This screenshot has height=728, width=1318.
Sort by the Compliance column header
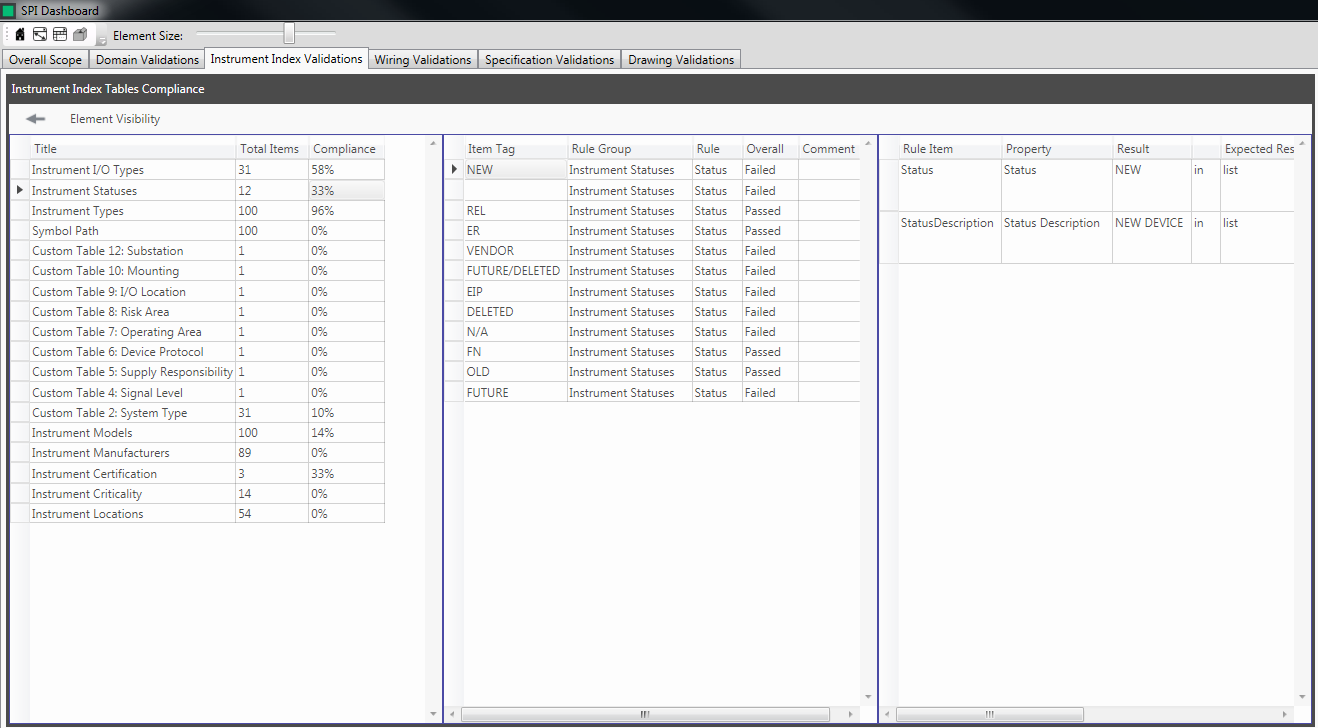click(344, 149)
